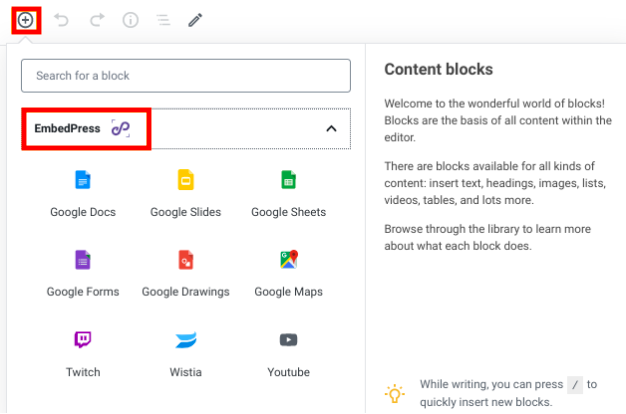Click the Wistia label text
The image size is (626, 414).
(x=186, y=372)
